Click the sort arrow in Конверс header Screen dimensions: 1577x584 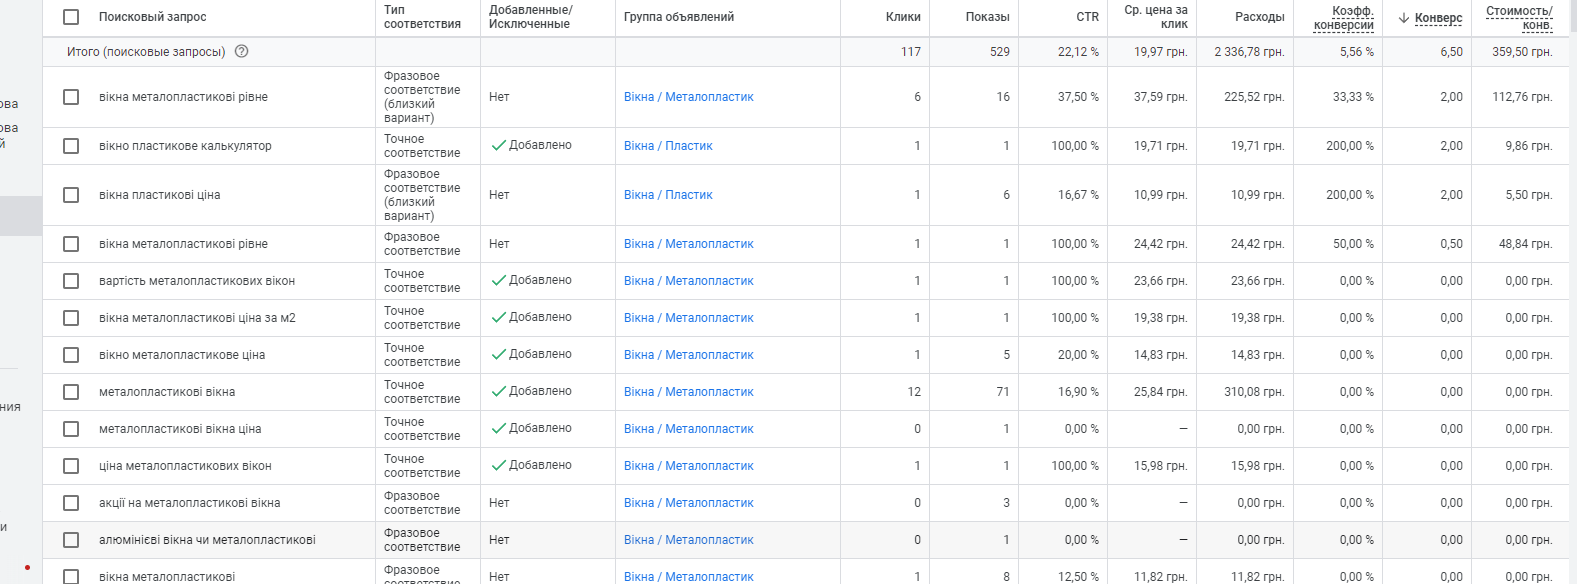(x=1404, y=18)
